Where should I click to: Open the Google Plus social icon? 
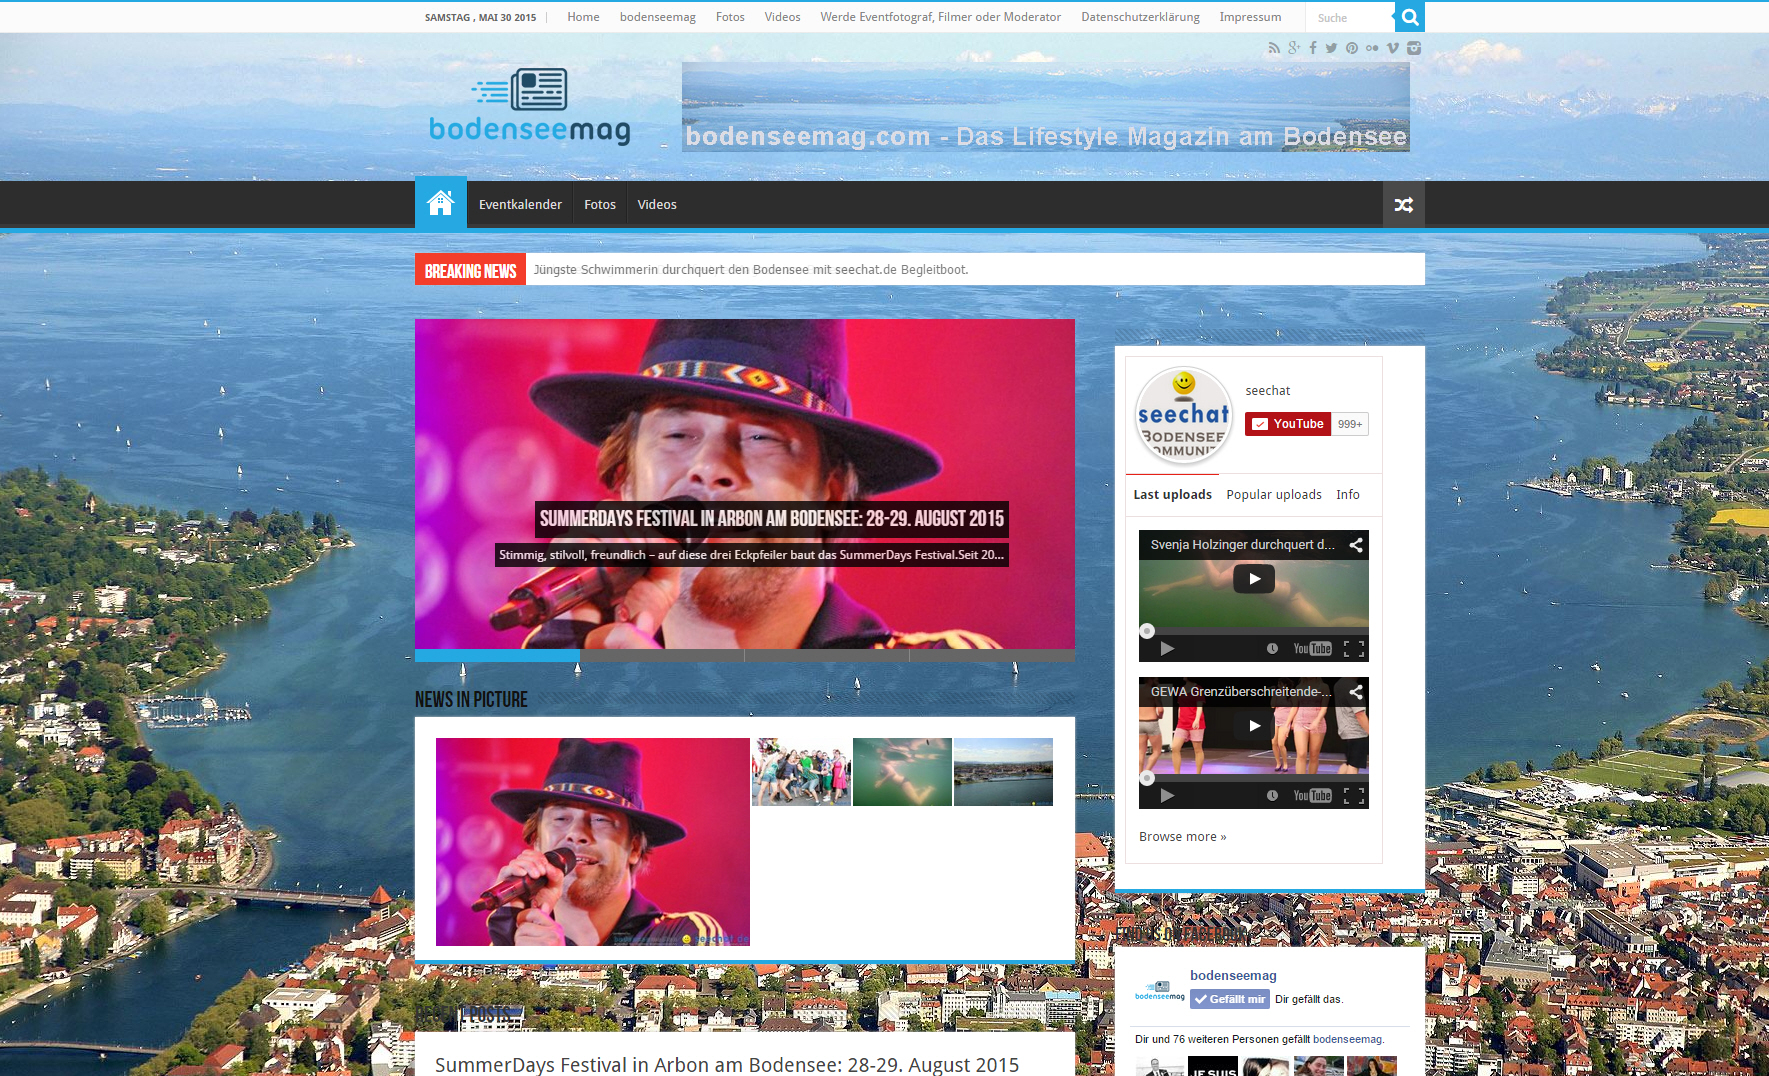tap(1294, 48)
